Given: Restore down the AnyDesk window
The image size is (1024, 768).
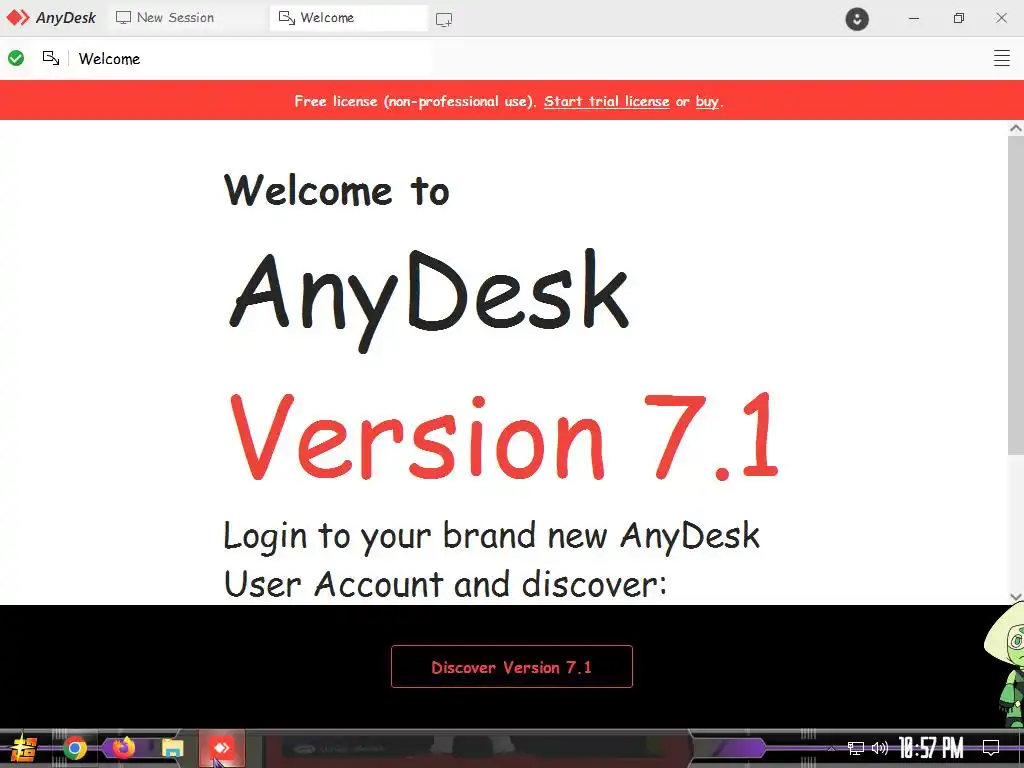Looking at the screenshot, I should pos(959,18).
